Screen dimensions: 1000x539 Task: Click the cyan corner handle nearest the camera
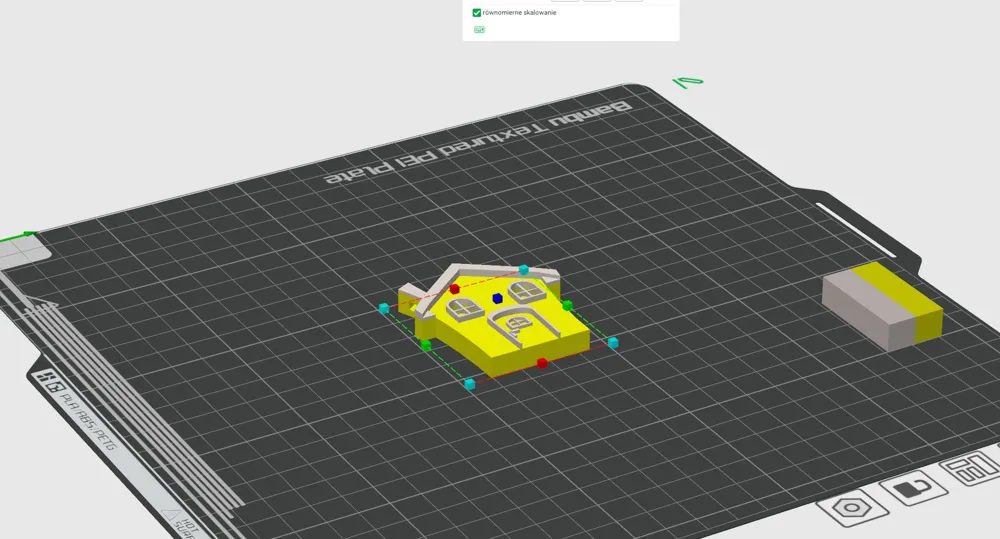click(x=470, y=383)
